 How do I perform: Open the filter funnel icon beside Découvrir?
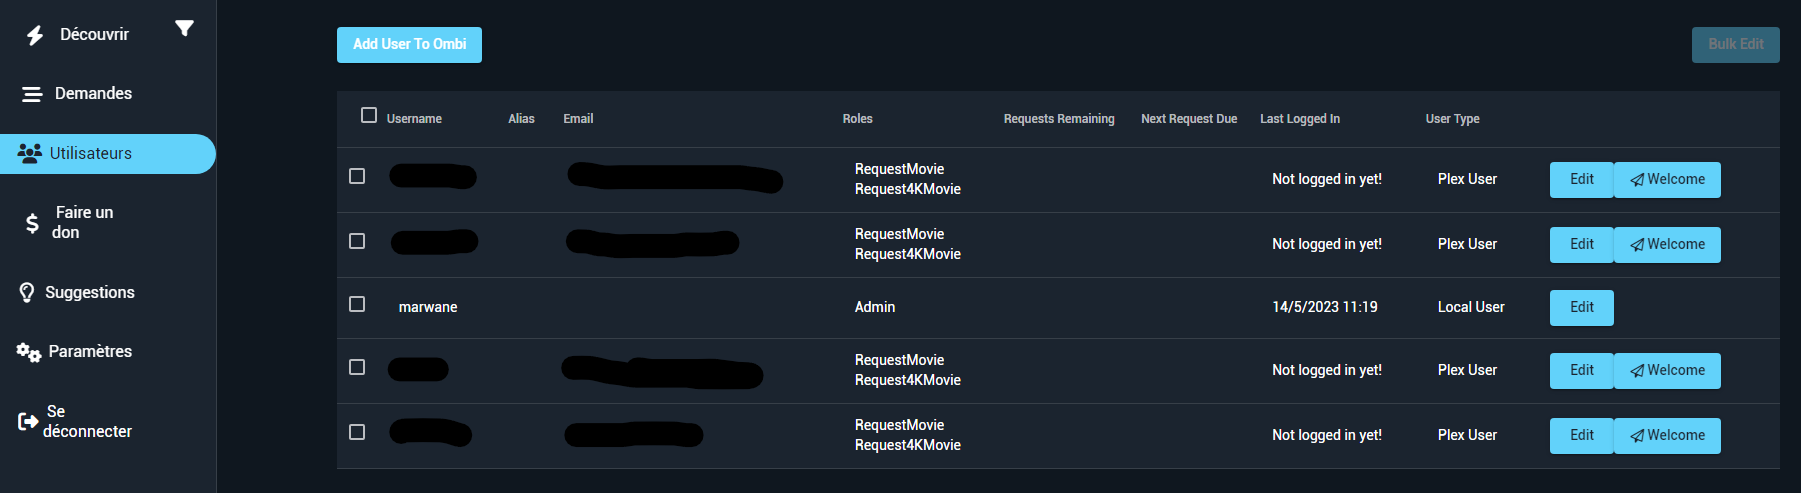click(184, 28)
